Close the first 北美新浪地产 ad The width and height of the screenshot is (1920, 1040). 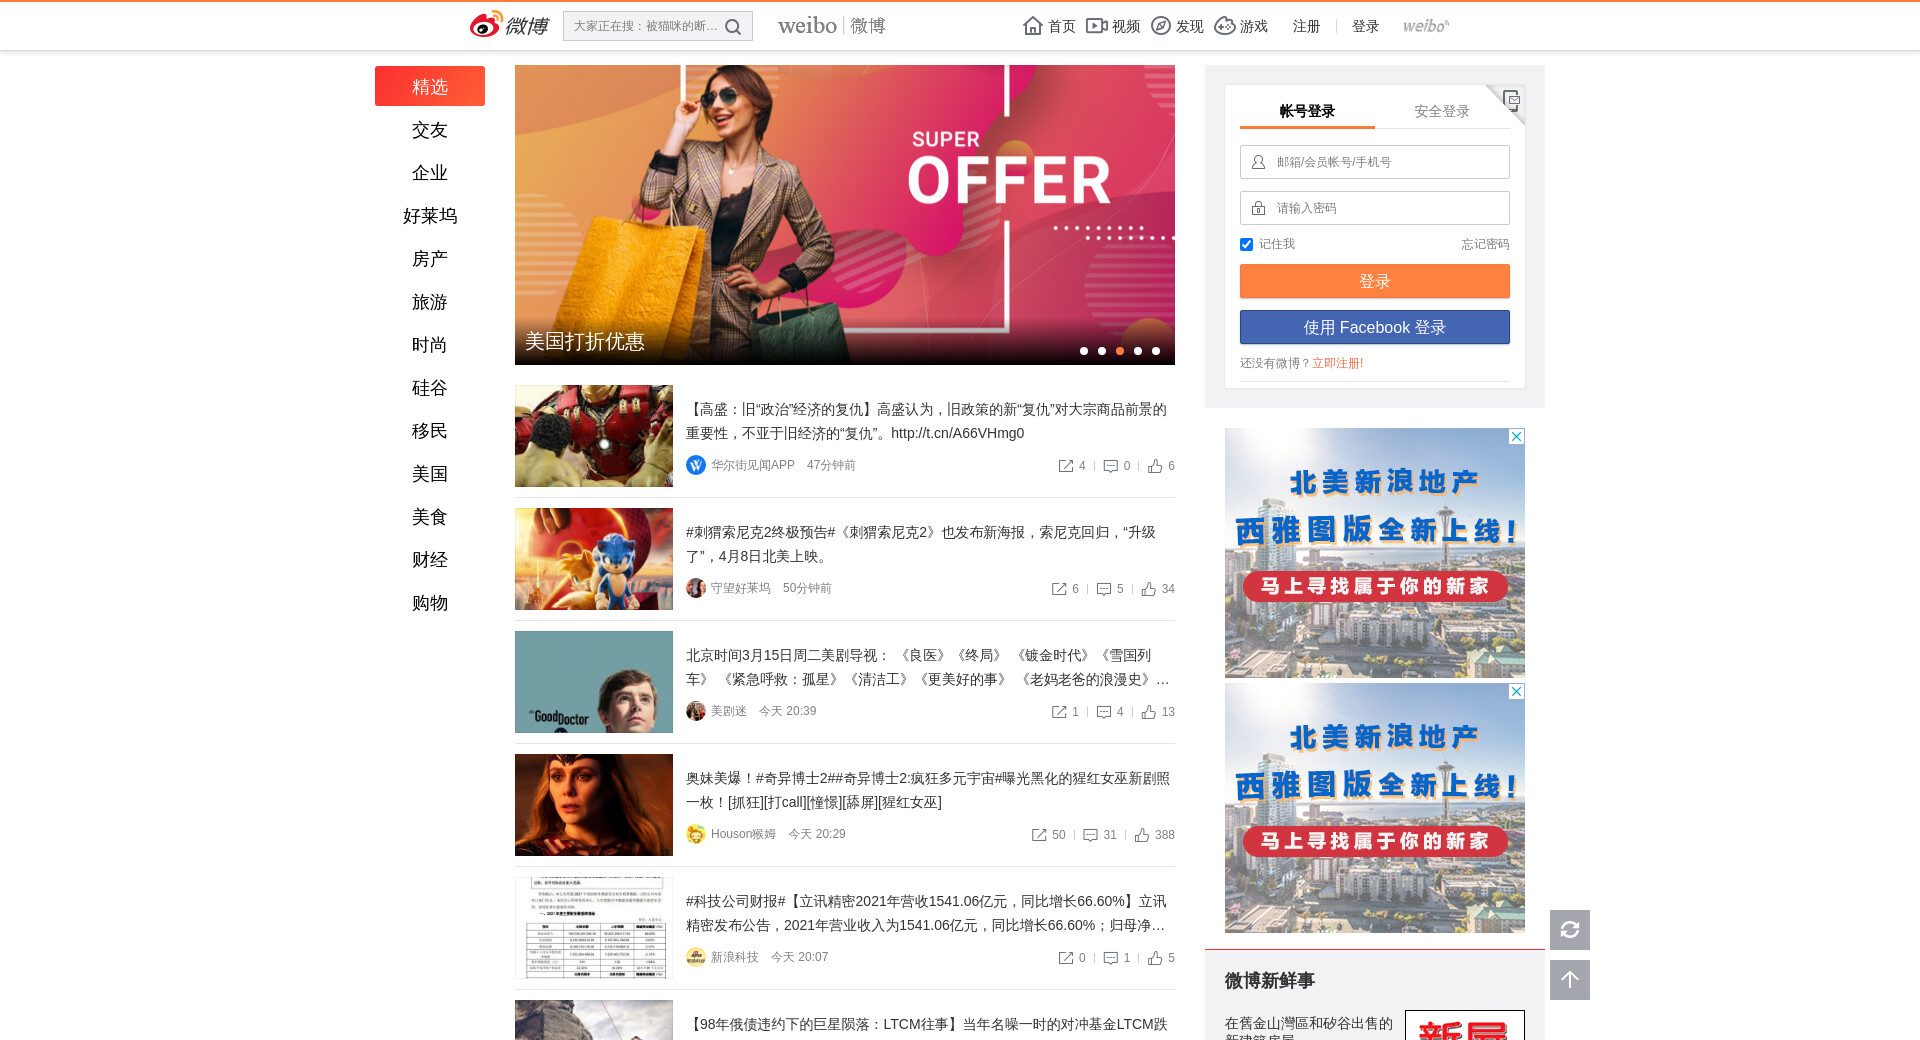1517,436
